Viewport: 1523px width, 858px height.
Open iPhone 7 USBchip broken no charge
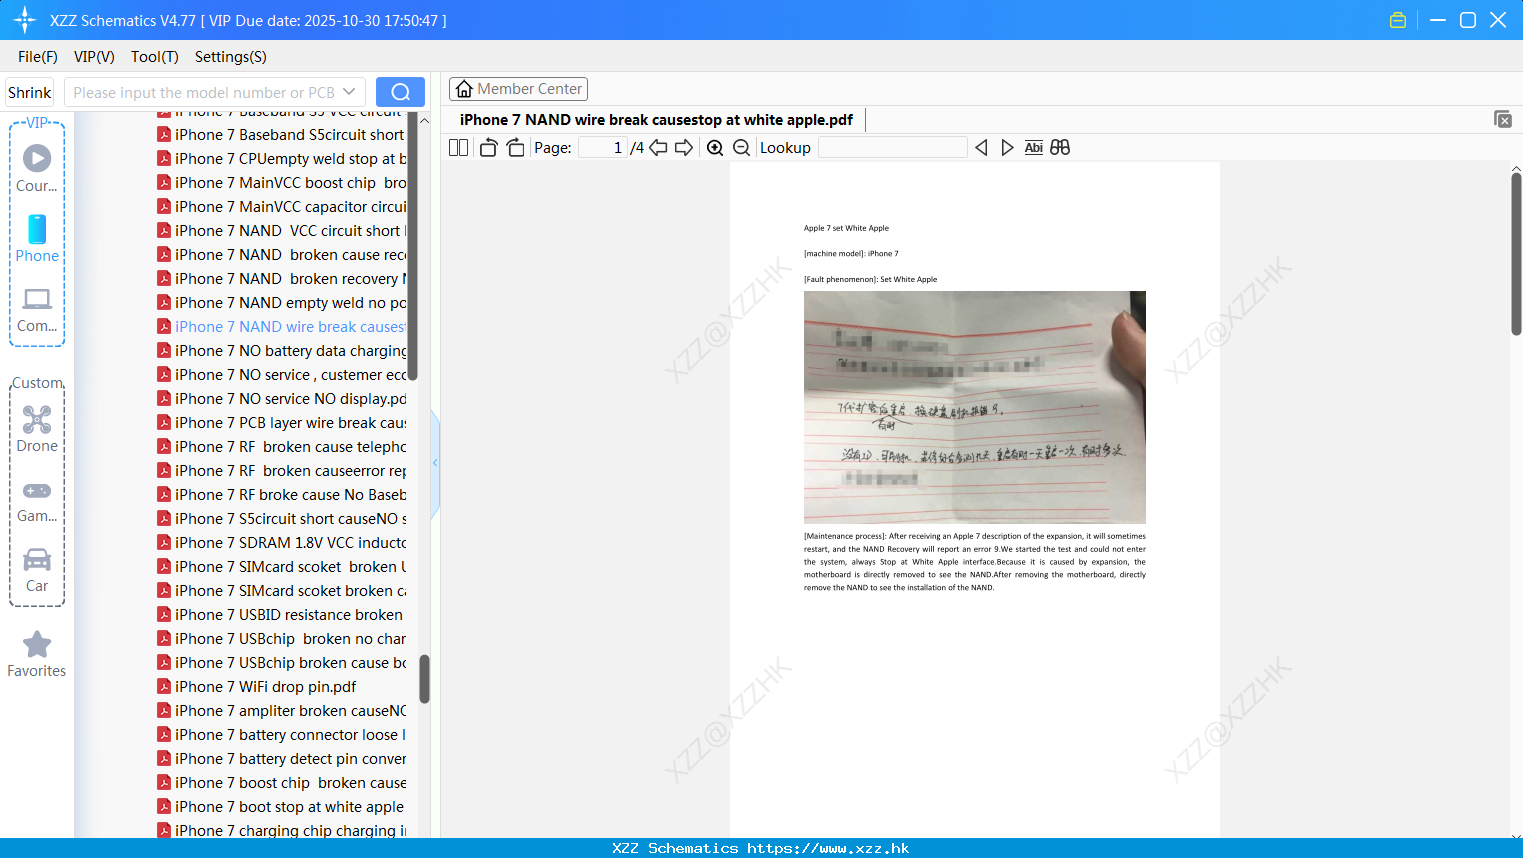pyautogui.click(x=282, y=639)
